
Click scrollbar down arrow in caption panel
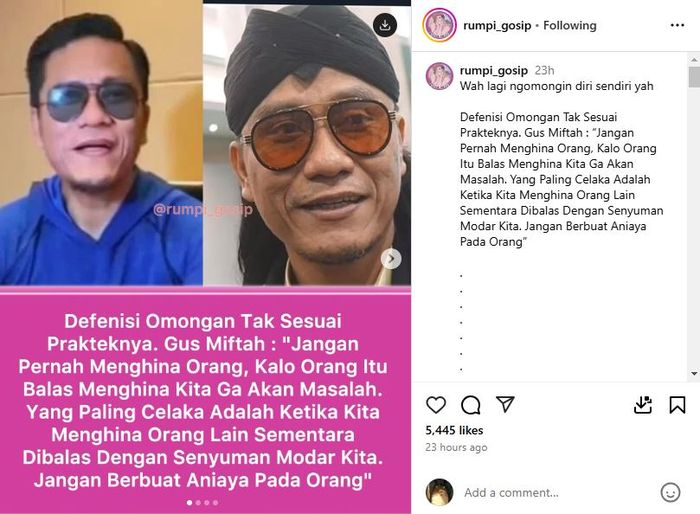[x=694, y=373]
